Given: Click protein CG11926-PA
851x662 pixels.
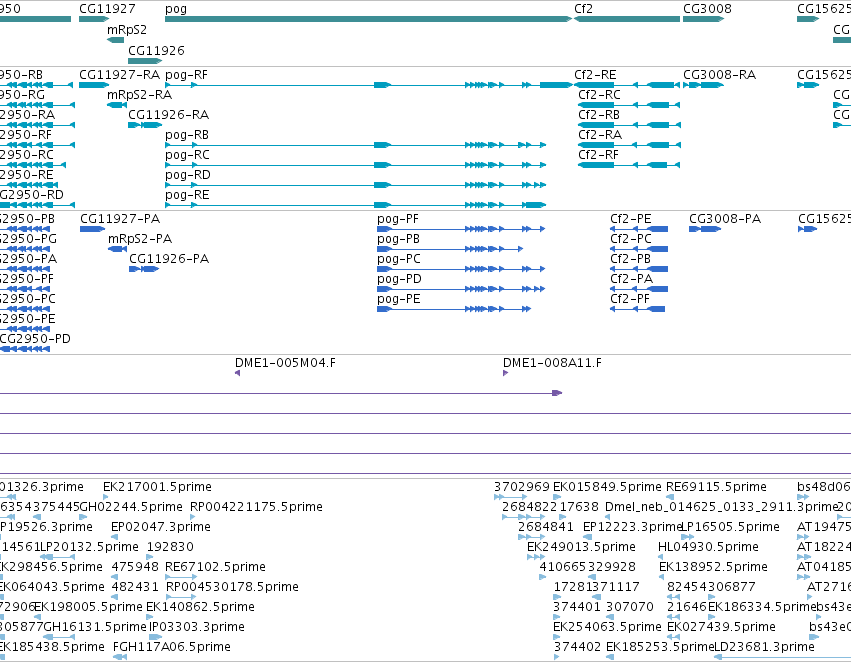Looking at the screenshot, I should (x=144, y=269).
